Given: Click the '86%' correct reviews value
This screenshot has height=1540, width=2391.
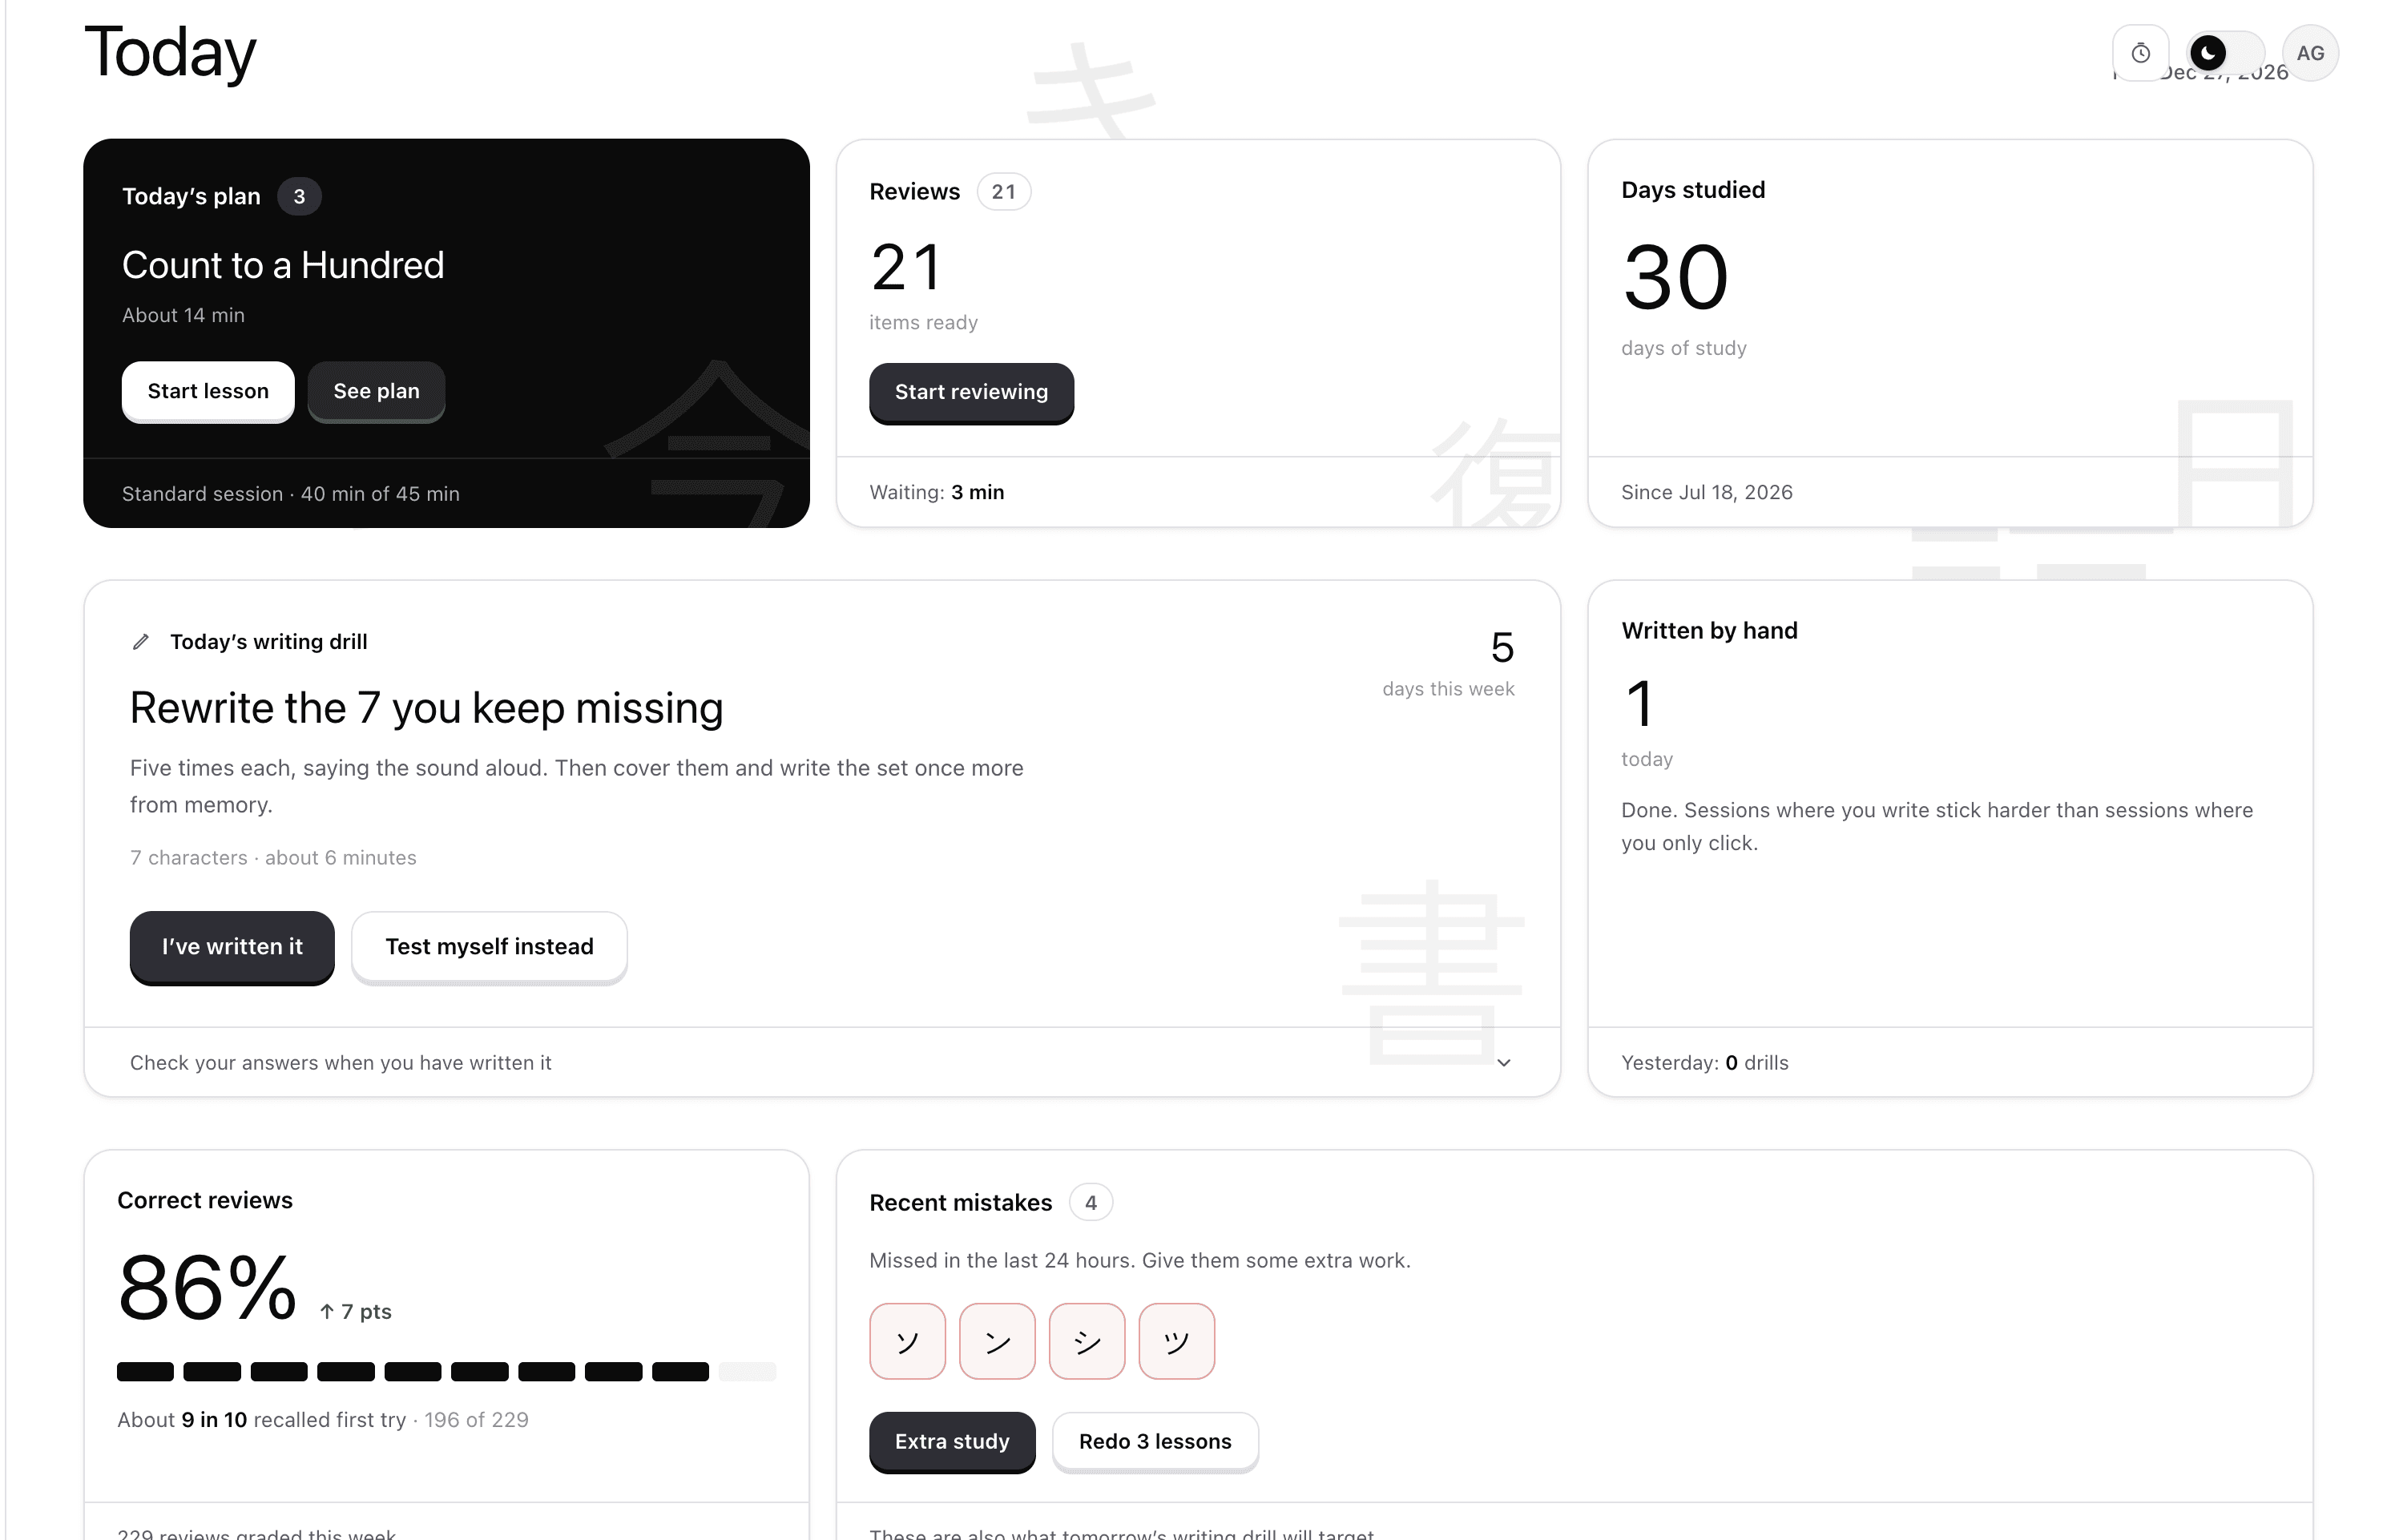Looking at the screenshot, I should [x=207, y=1287].
